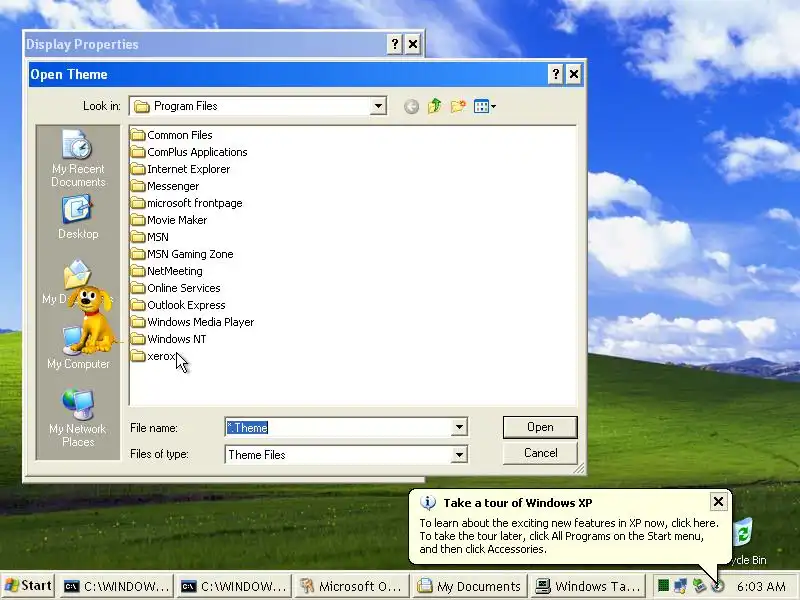The height and width of the screenshot is (600, 800).
Task: Click the Open button
Action: [540, 427]
